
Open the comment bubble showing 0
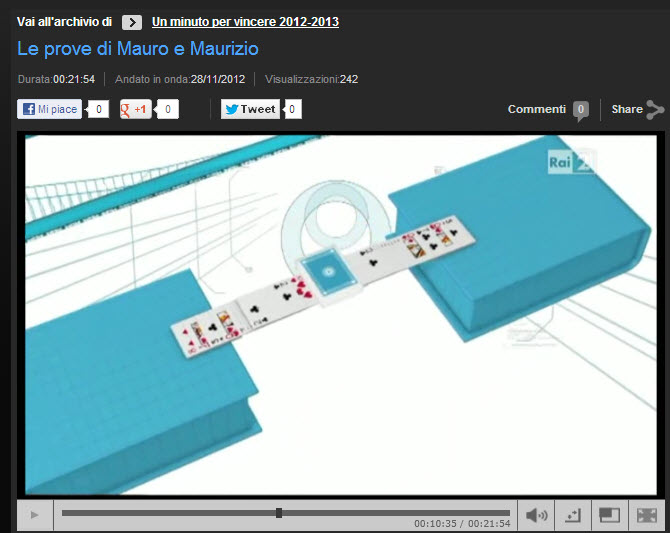pyautogui.click(x=581, y=110)
